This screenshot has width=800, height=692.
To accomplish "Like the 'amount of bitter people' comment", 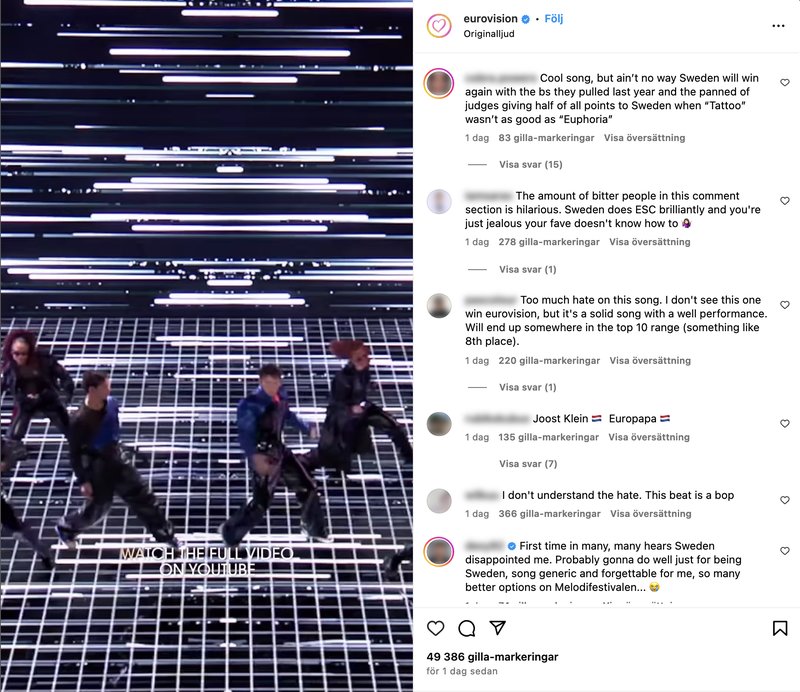I will click(x=785, y=201).
